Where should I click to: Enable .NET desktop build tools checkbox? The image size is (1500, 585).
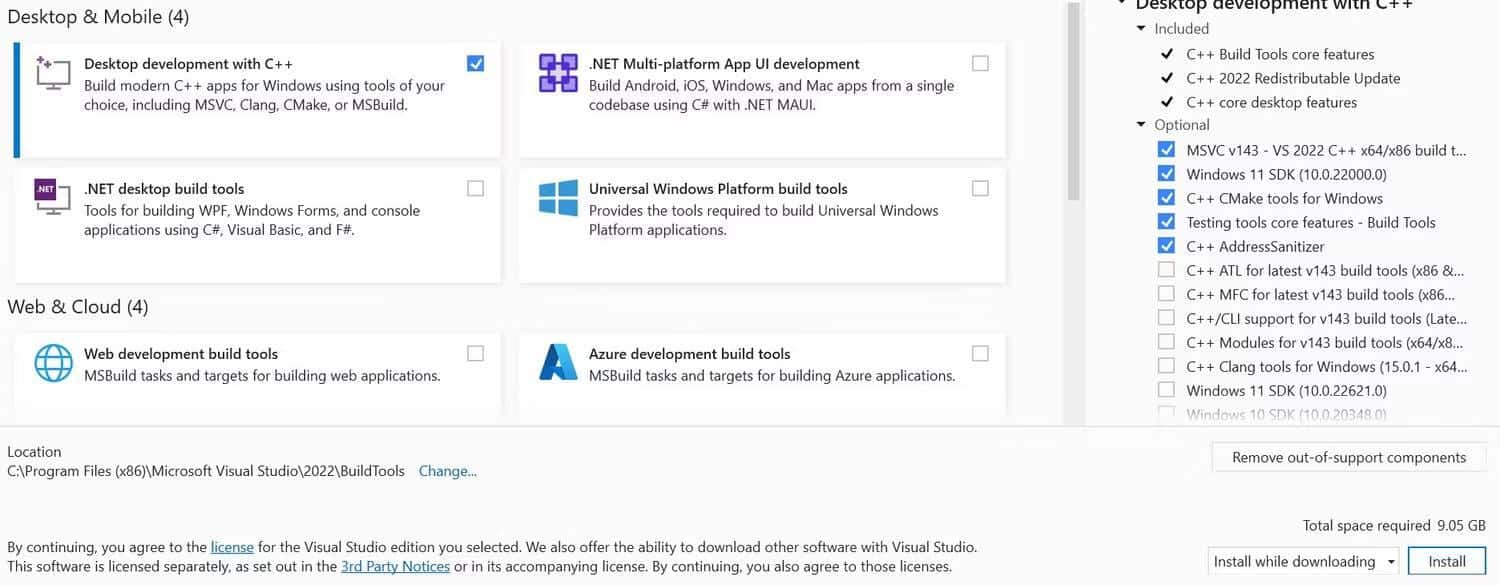[x=475, y=188]
